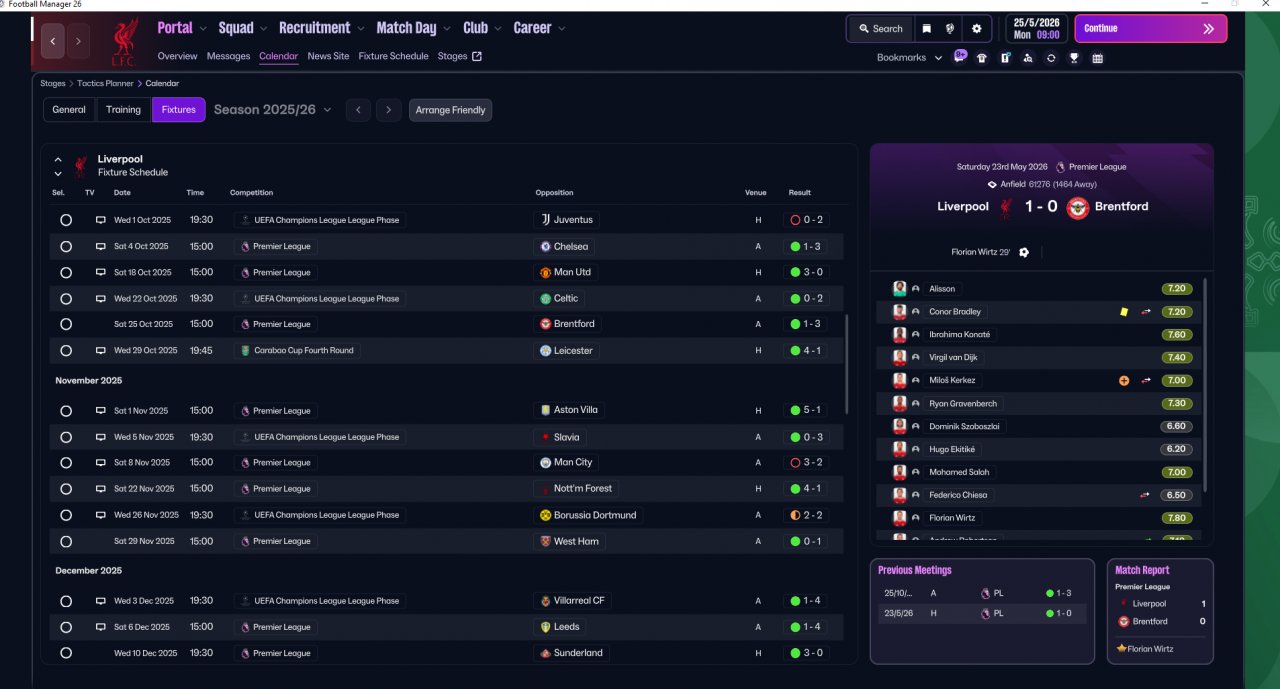Click the Brentford crest in the match scoreline
The image size is (1280, 689).
[x=1077, y=207]
